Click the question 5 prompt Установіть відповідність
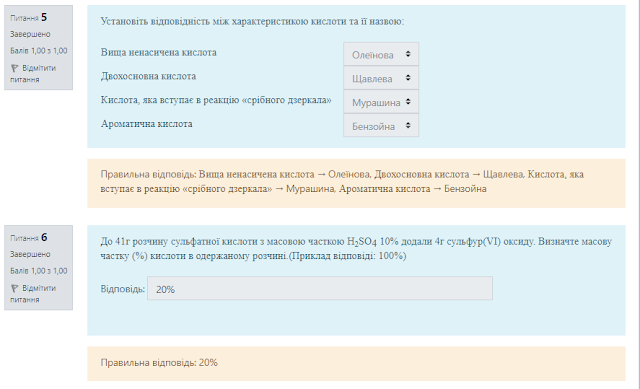The height and width of the screenshot is (389, 640). 252,21
